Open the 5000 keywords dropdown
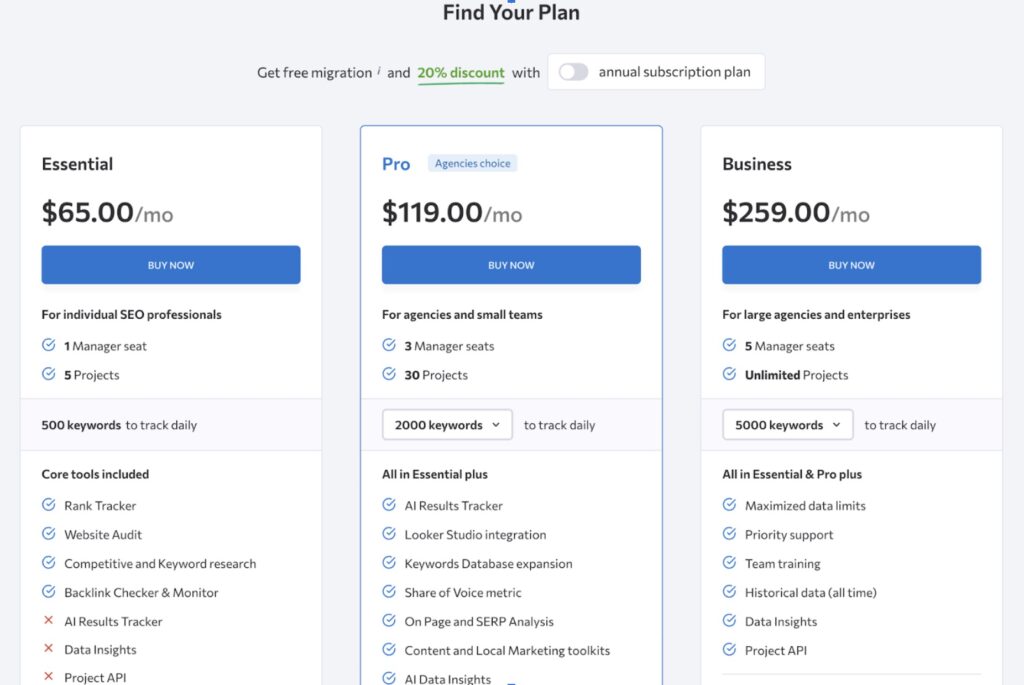This screenshot has width=1024, height=685. pos(788,425)
